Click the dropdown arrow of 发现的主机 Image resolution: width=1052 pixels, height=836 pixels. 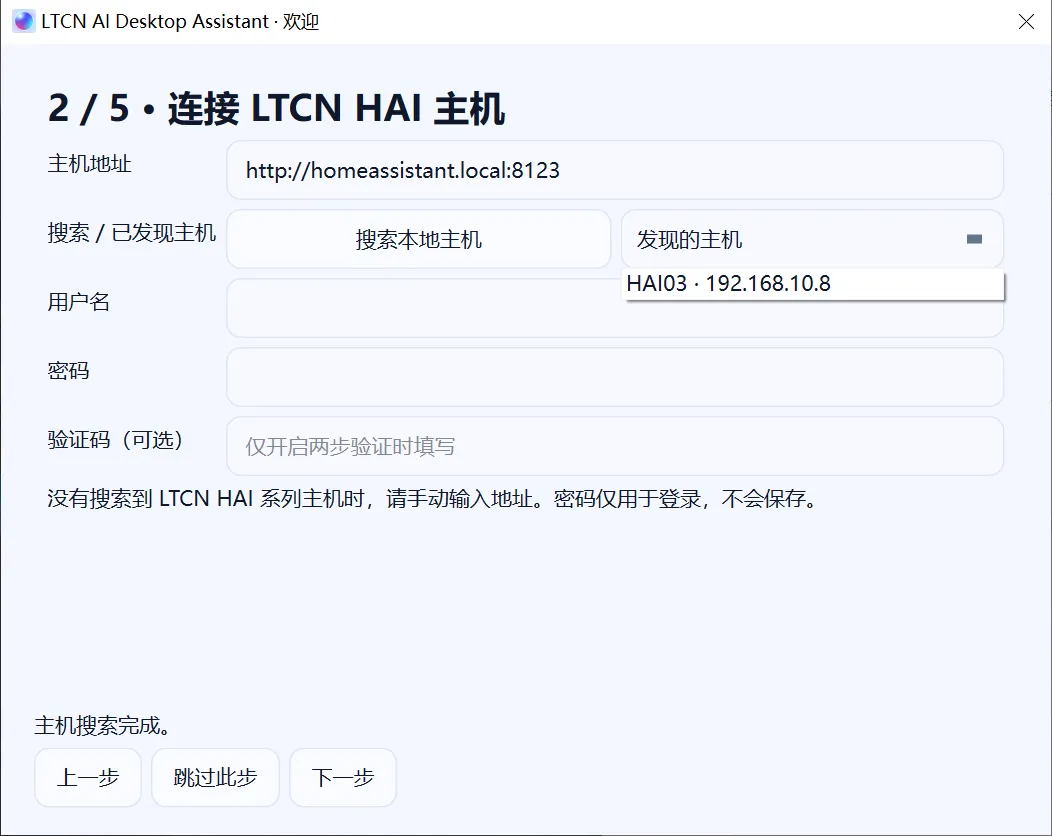[974, 239]
